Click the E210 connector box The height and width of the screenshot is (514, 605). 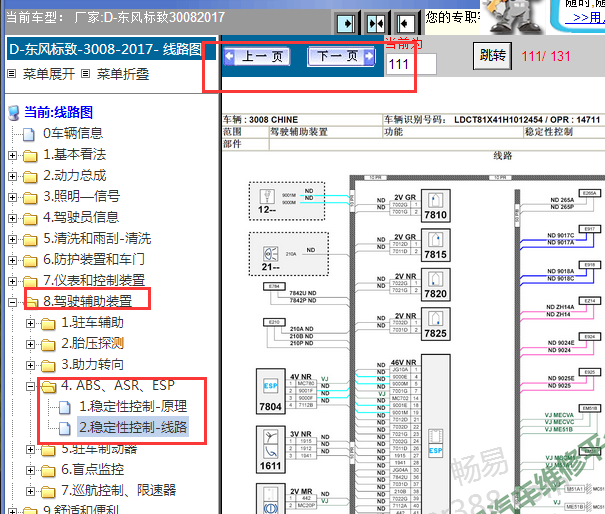click(x=274, y=322)
